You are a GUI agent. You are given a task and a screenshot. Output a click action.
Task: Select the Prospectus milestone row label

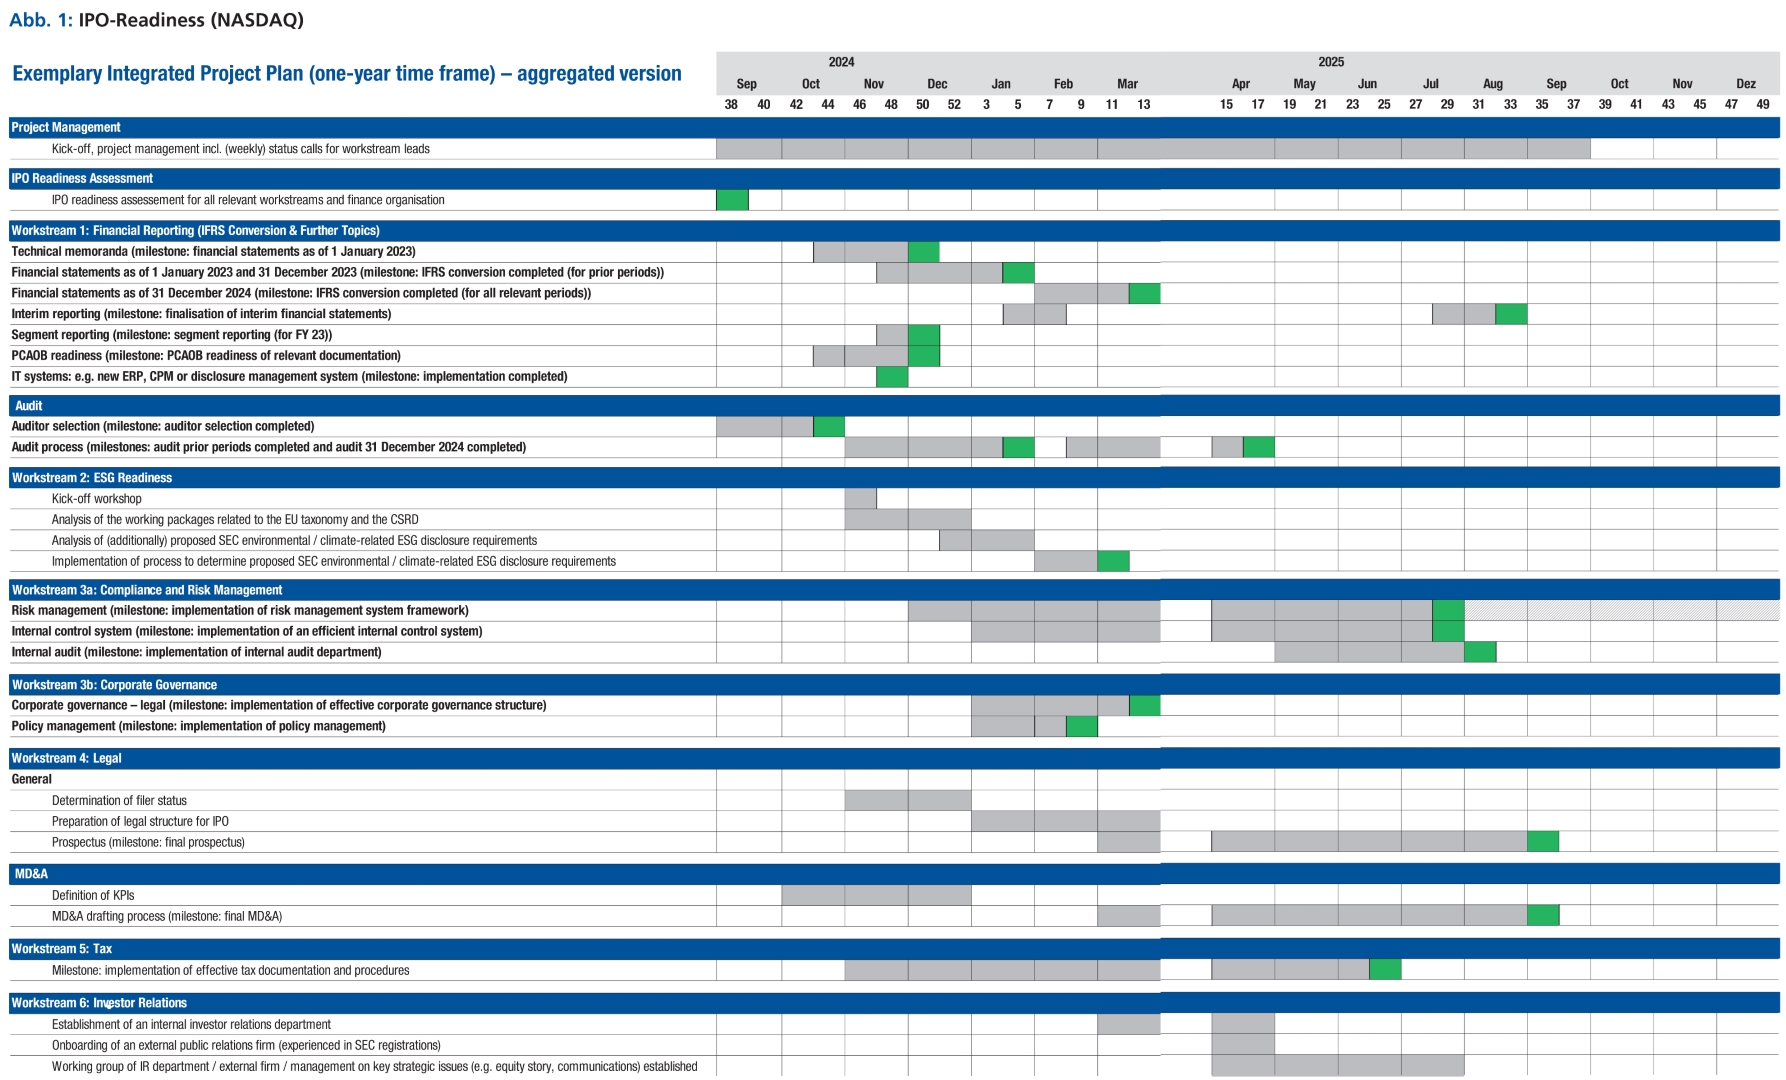point(148,842)
